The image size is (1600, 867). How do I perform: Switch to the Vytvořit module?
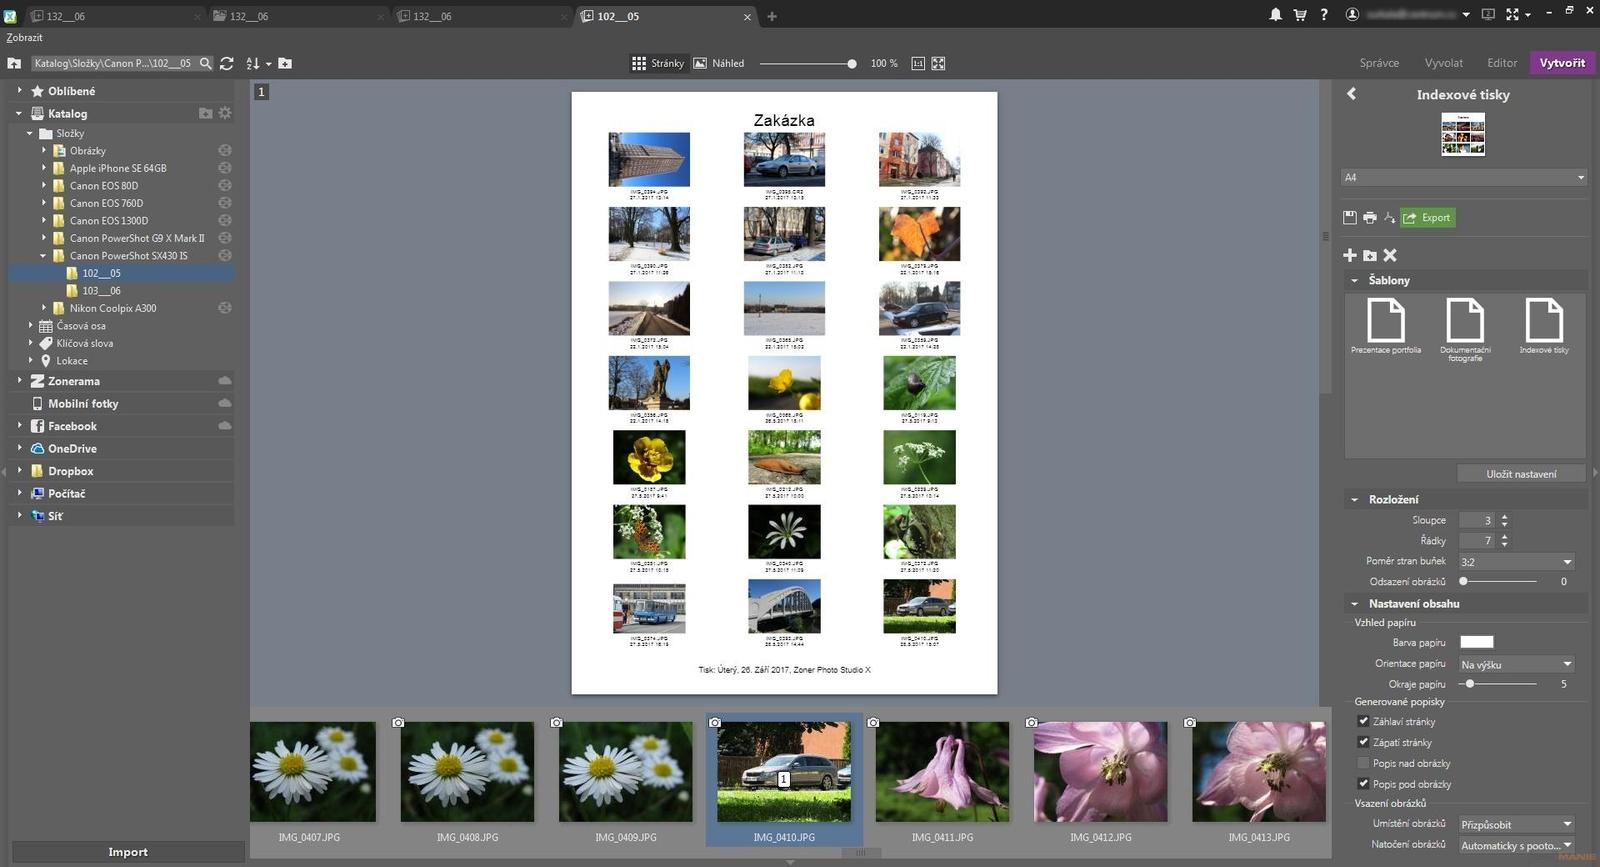tap(1562, 63)
